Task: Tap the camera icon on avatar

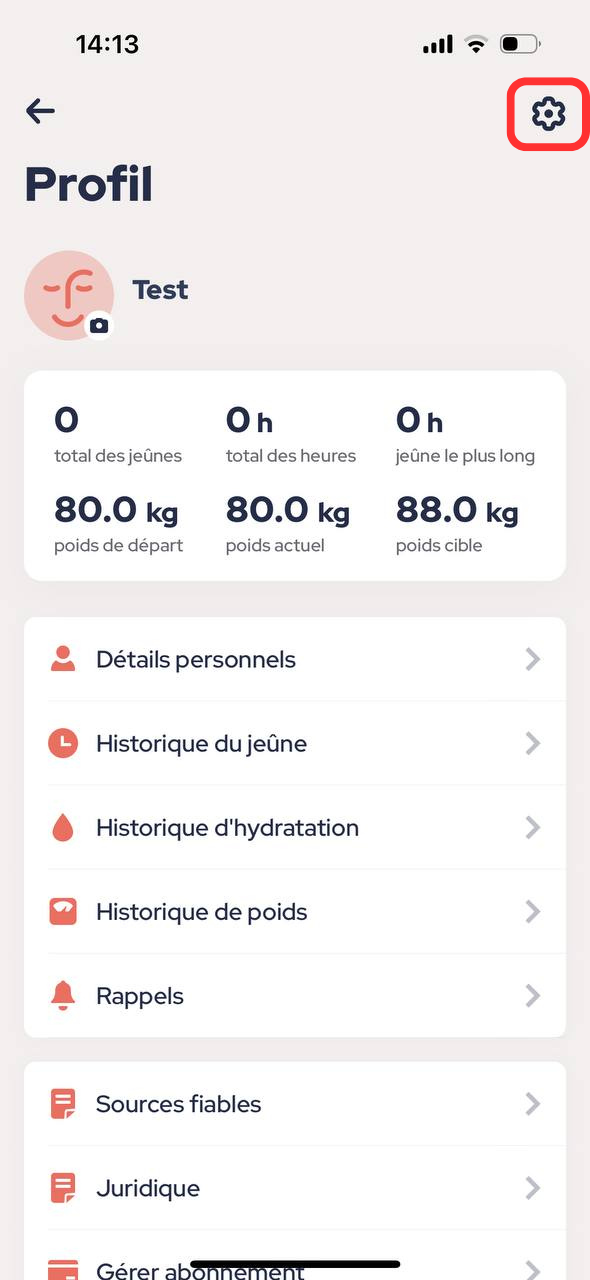Action: point(98,326)
